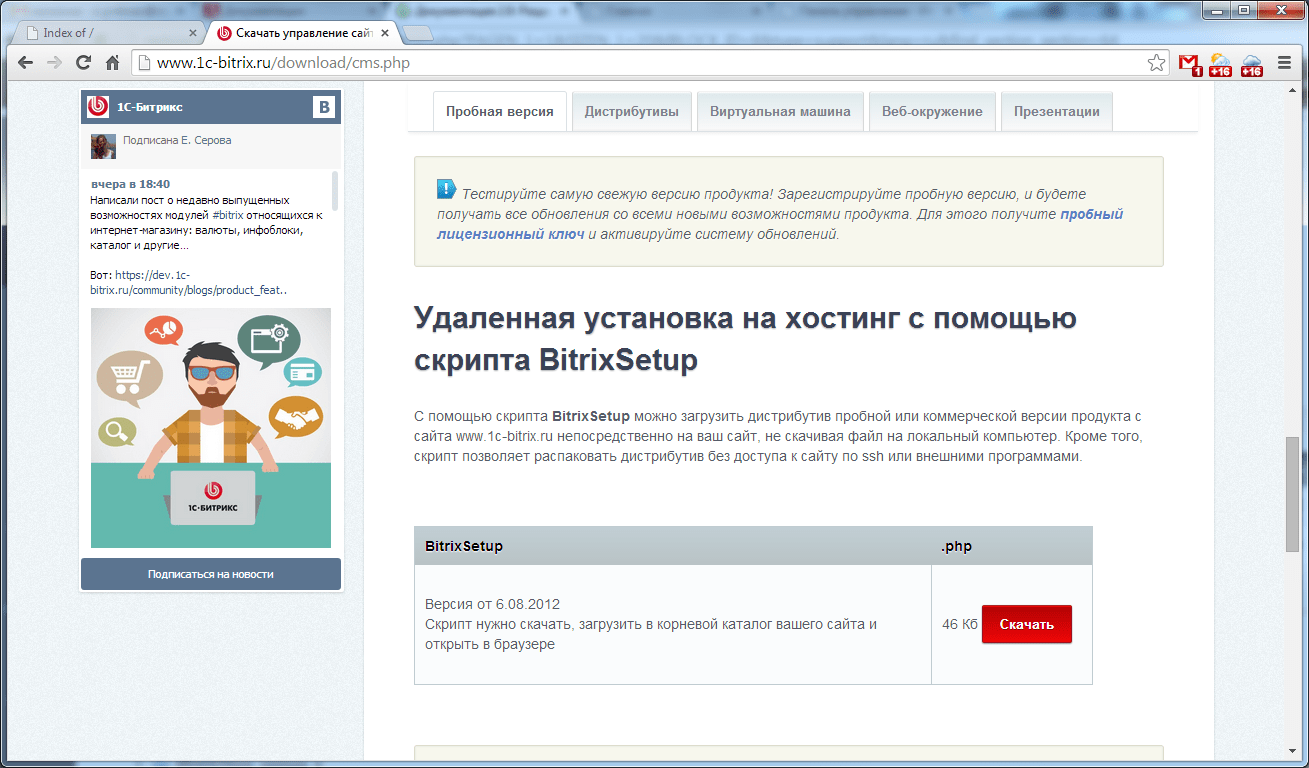Open the browser home page icon
The height and width of the screenshot is (768, 1309).
point(113,62)
